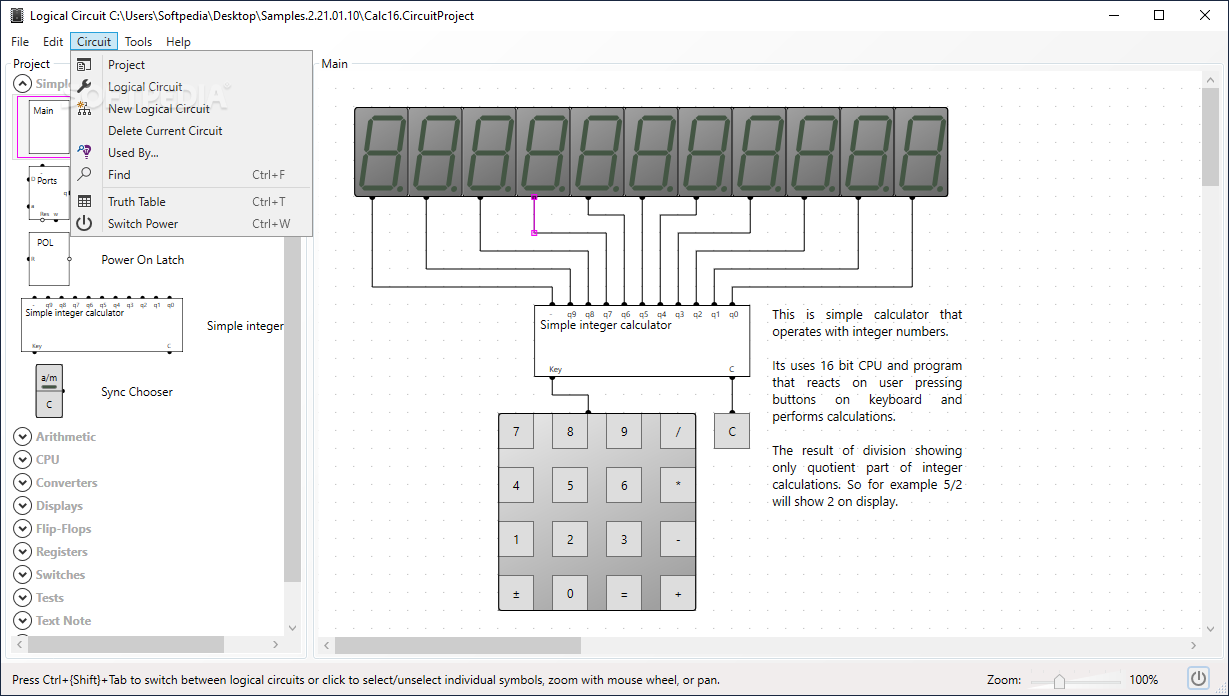Click the Used By icon
The image size is (1229, 696).
pyautogui.click(x=85, y=152)
